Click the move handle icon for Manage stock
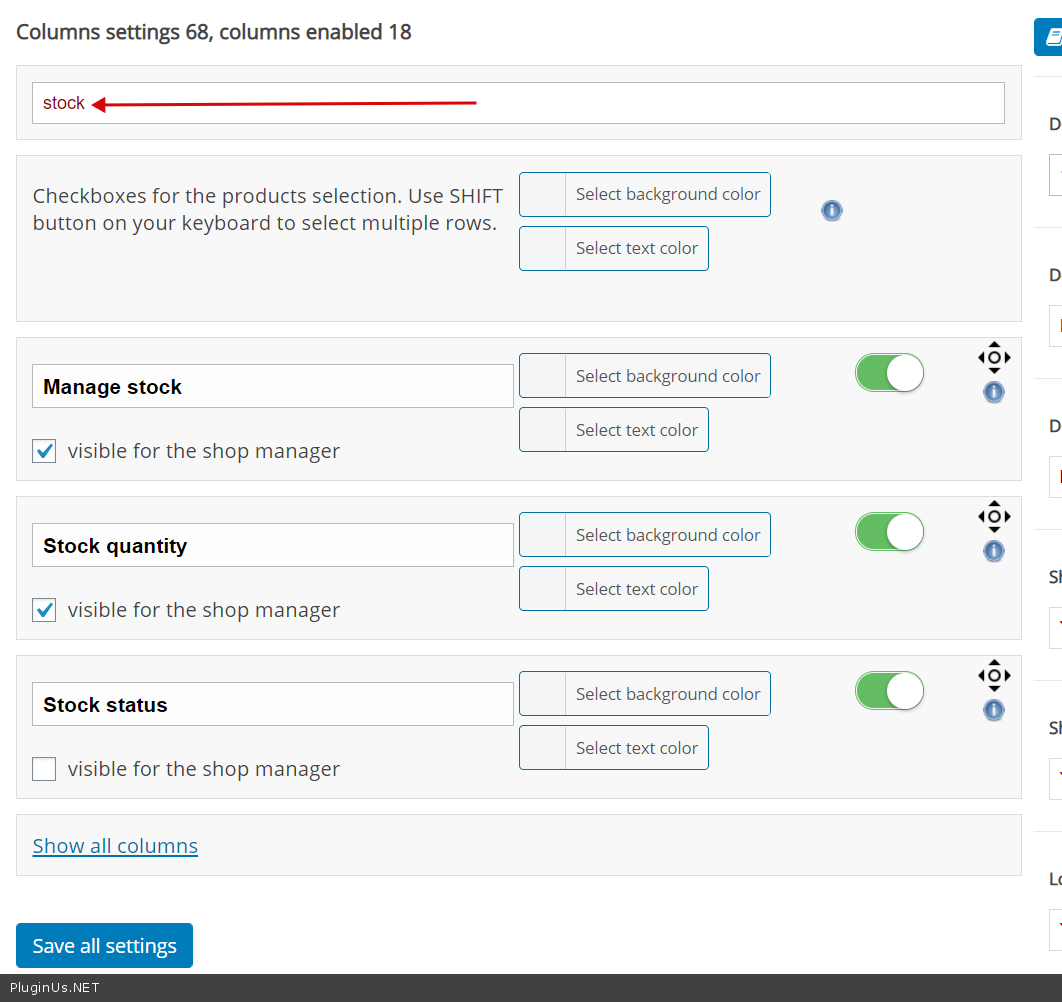Image resolution: width=1062 pixels, height=1002 pixels. [x=994, y=357]
